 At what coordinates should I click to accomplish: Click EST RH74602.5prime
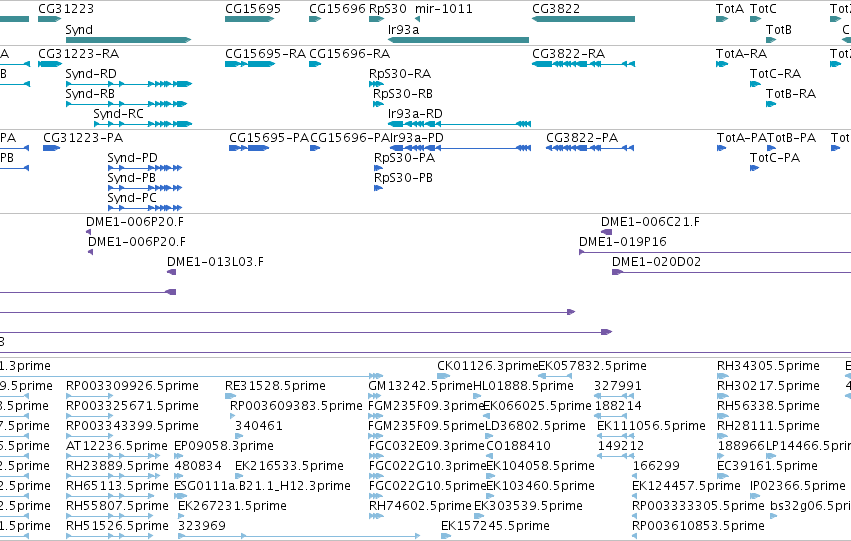[x=420, y=506]
